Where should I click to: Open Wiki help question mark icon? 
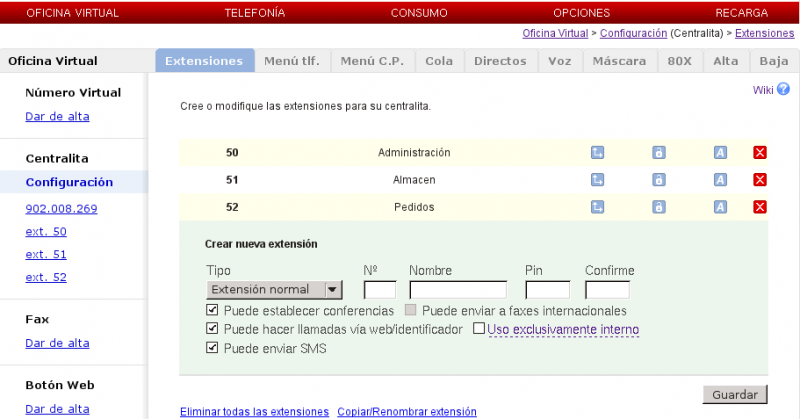tap(783, 89)
